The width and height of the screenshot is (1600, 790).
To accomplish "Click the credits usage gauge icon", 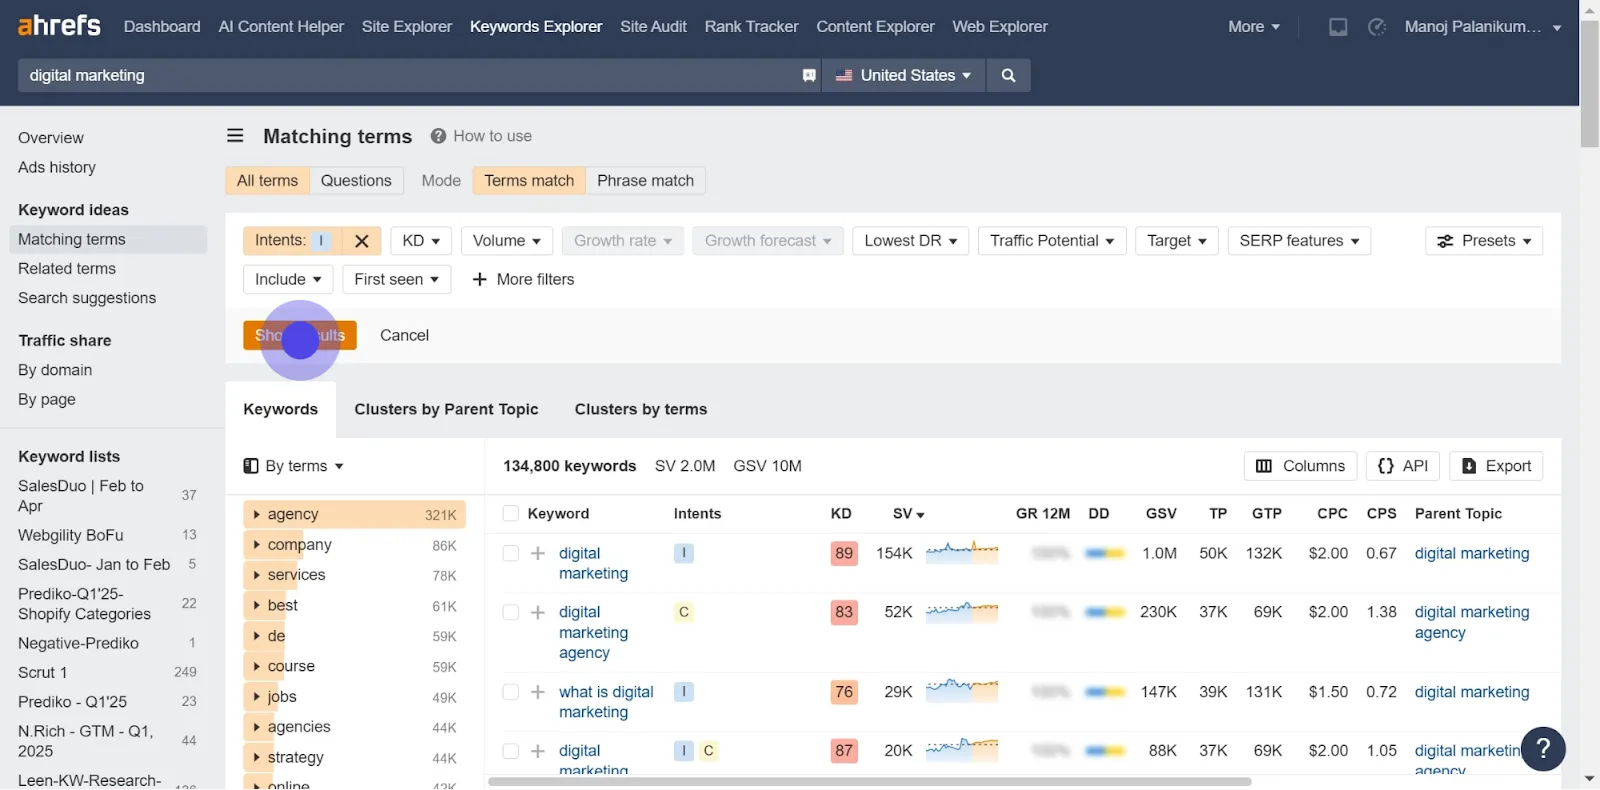I will point(1377,27).
